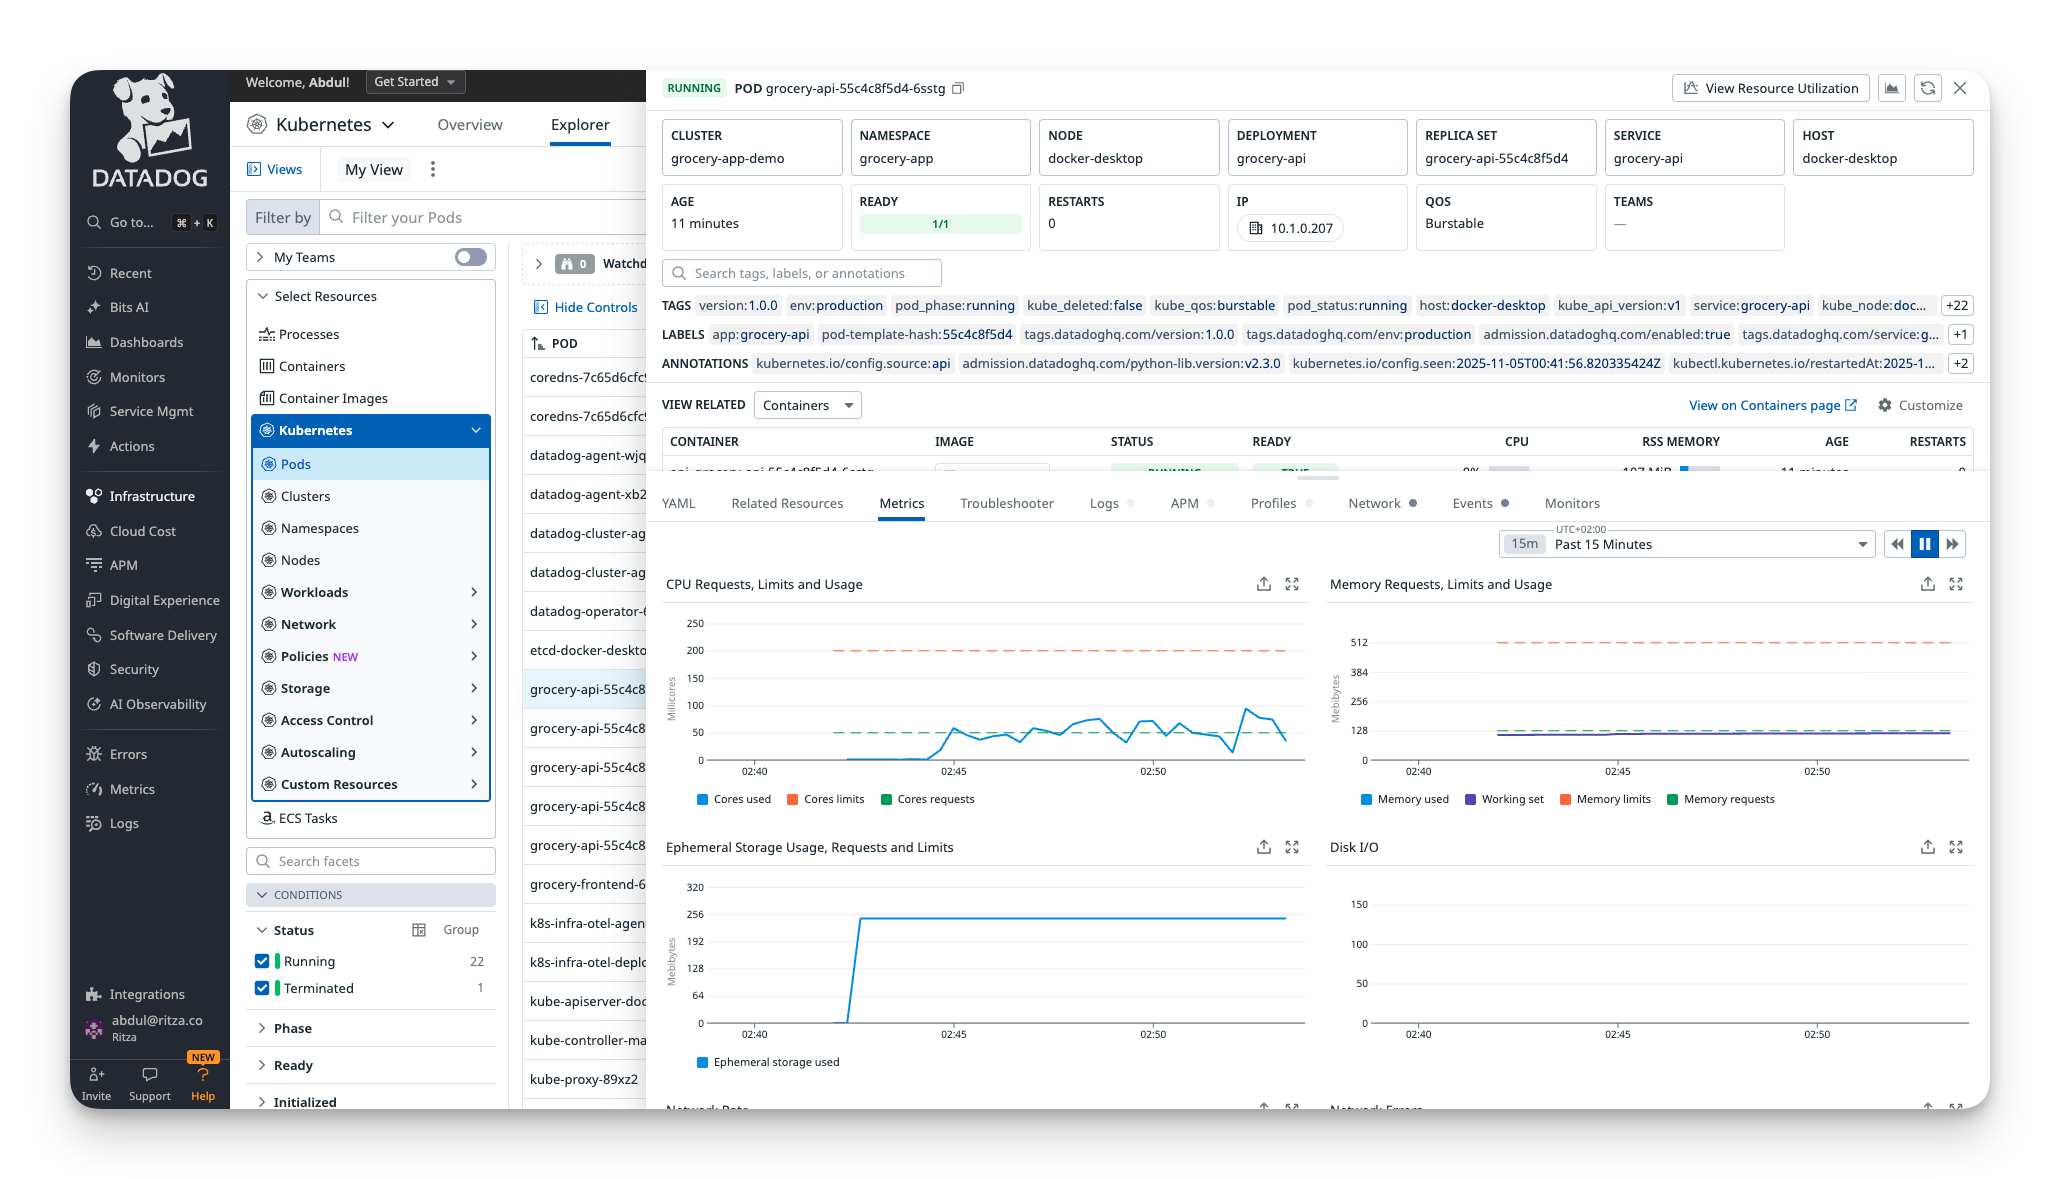Export the CPU Requests chart

tap(1263, 584)
